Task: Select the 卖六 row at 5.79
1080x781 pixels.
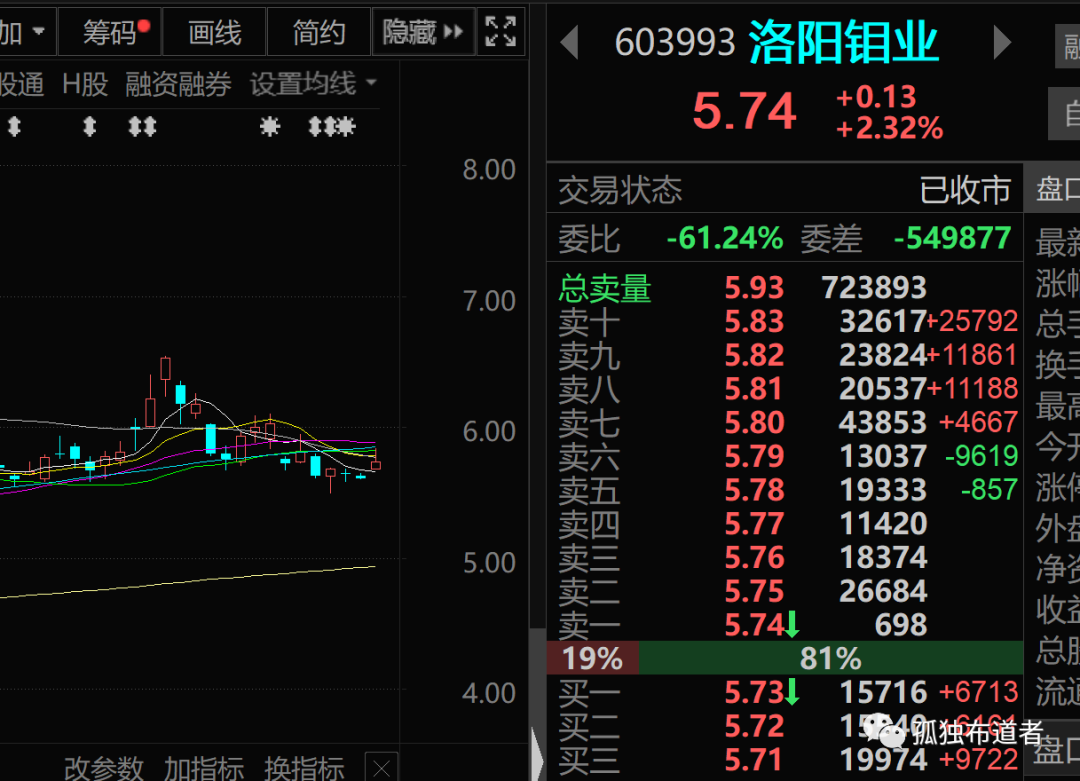Action: (787, 456)
